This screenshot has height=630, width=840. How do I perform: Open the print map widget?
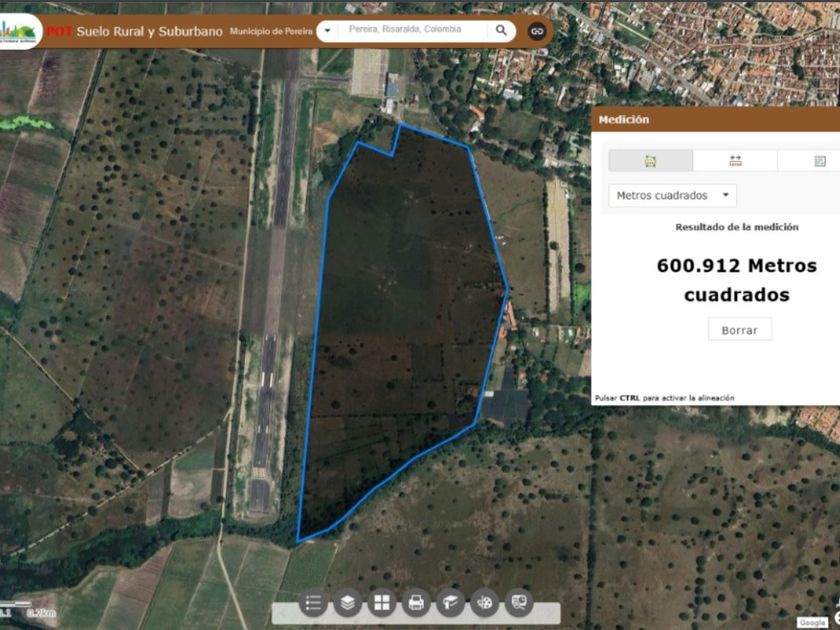[x=416, y=603]
